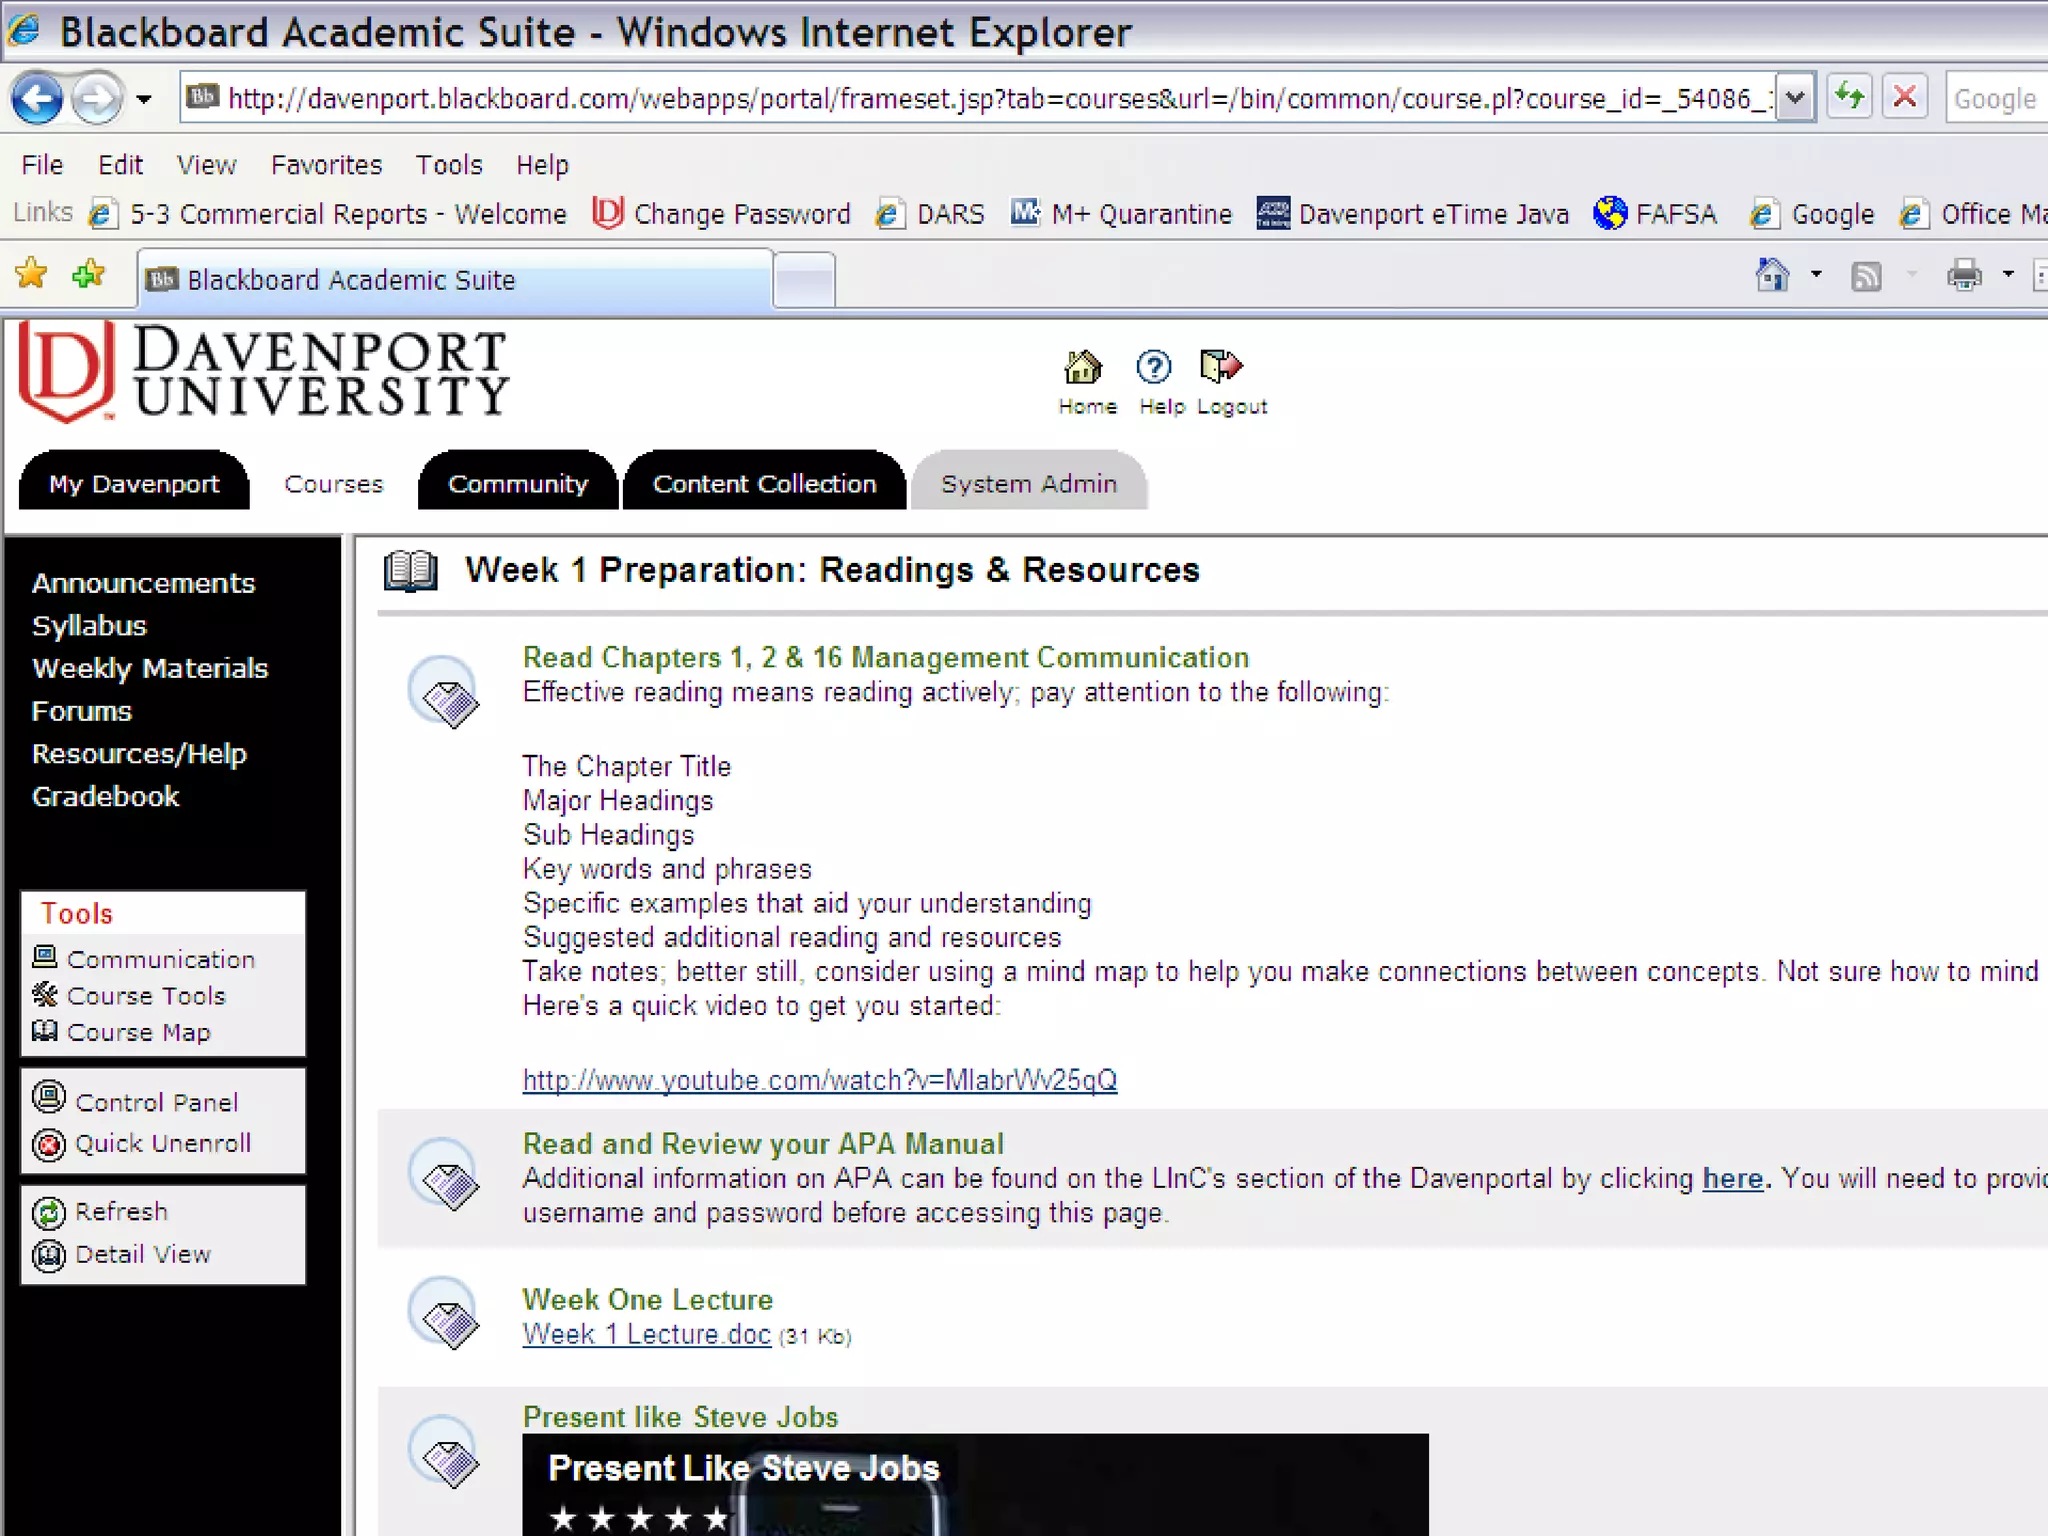
Task: Open the Favorites menu
Action: tap(326, 165)
